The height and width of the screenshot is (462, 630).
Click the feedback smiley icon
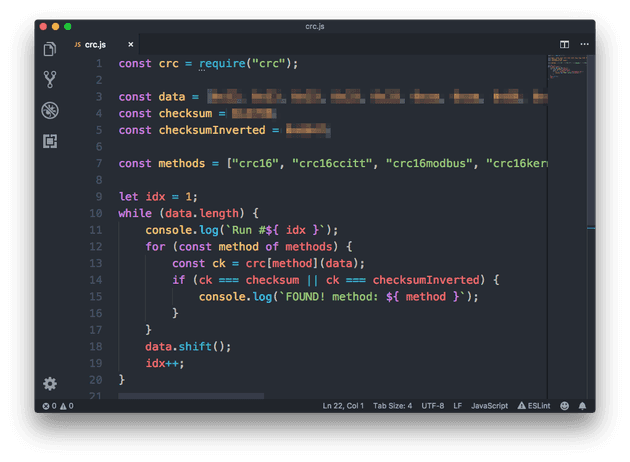click(565, 406)
